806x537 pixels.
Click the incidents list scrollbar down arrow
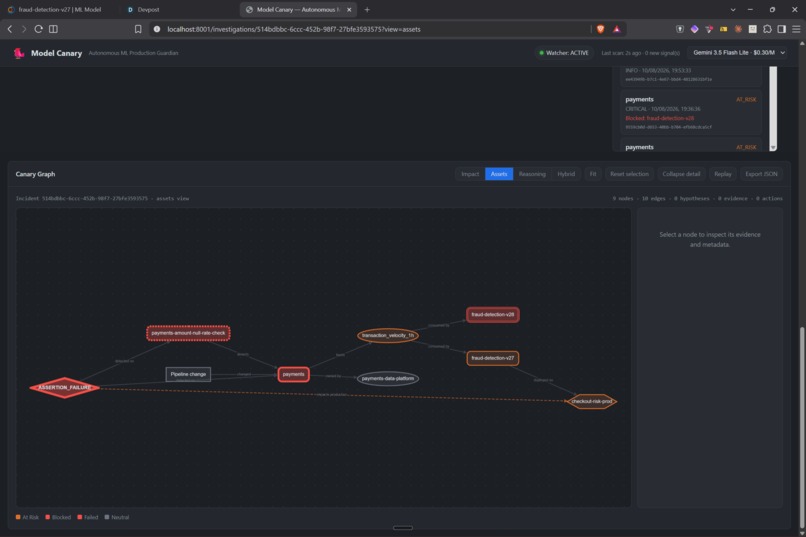pyautogui.click(x=773, y=147)
